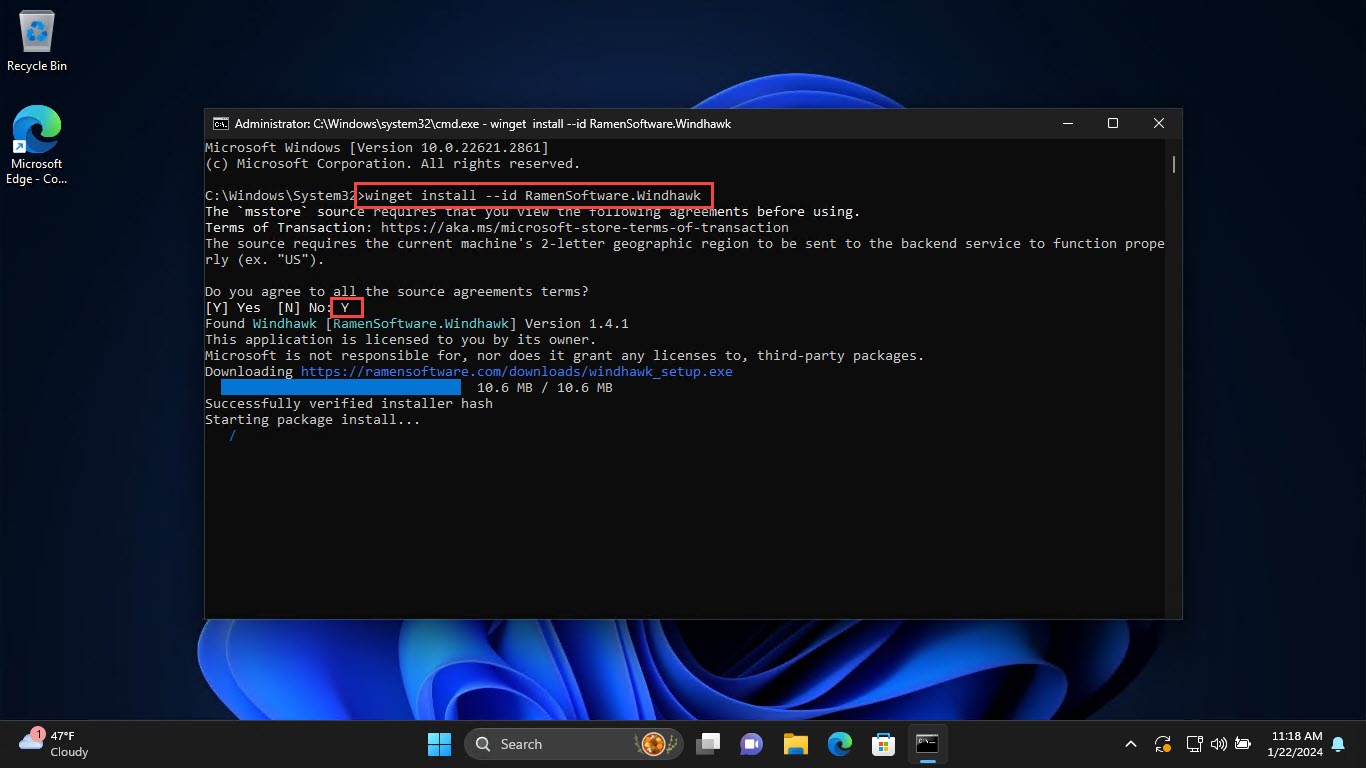Open the volume tray icon
Screen dimensions: 1366x768
point(1218,744)
